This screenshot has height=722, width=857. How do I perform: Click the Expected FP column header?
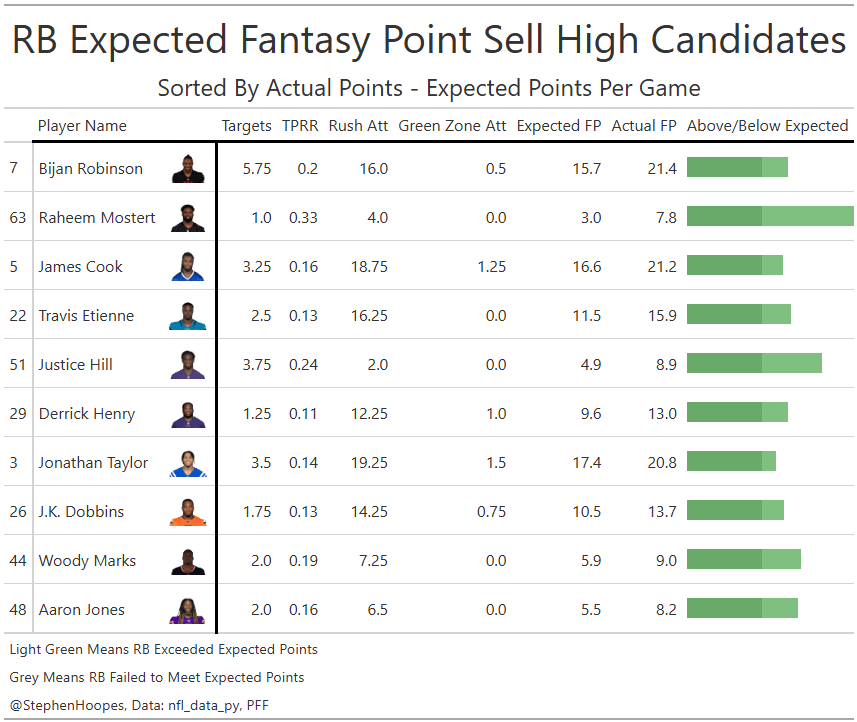(559, 126)
